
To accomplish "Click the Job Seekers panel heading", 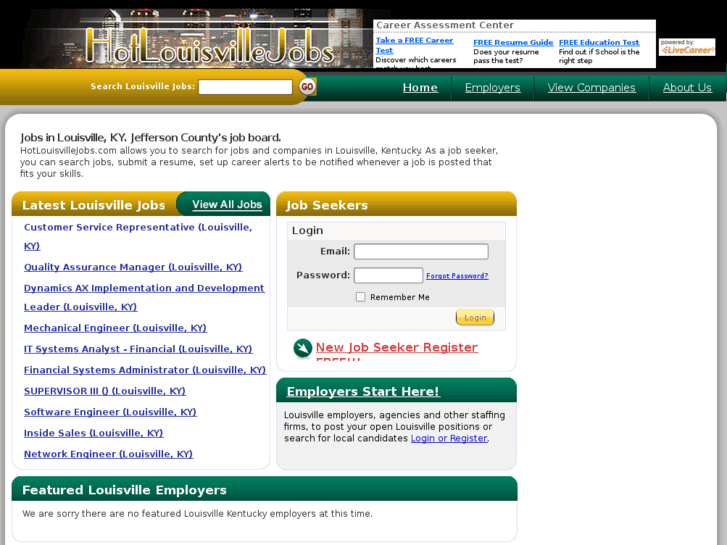I will coord(327,205).
